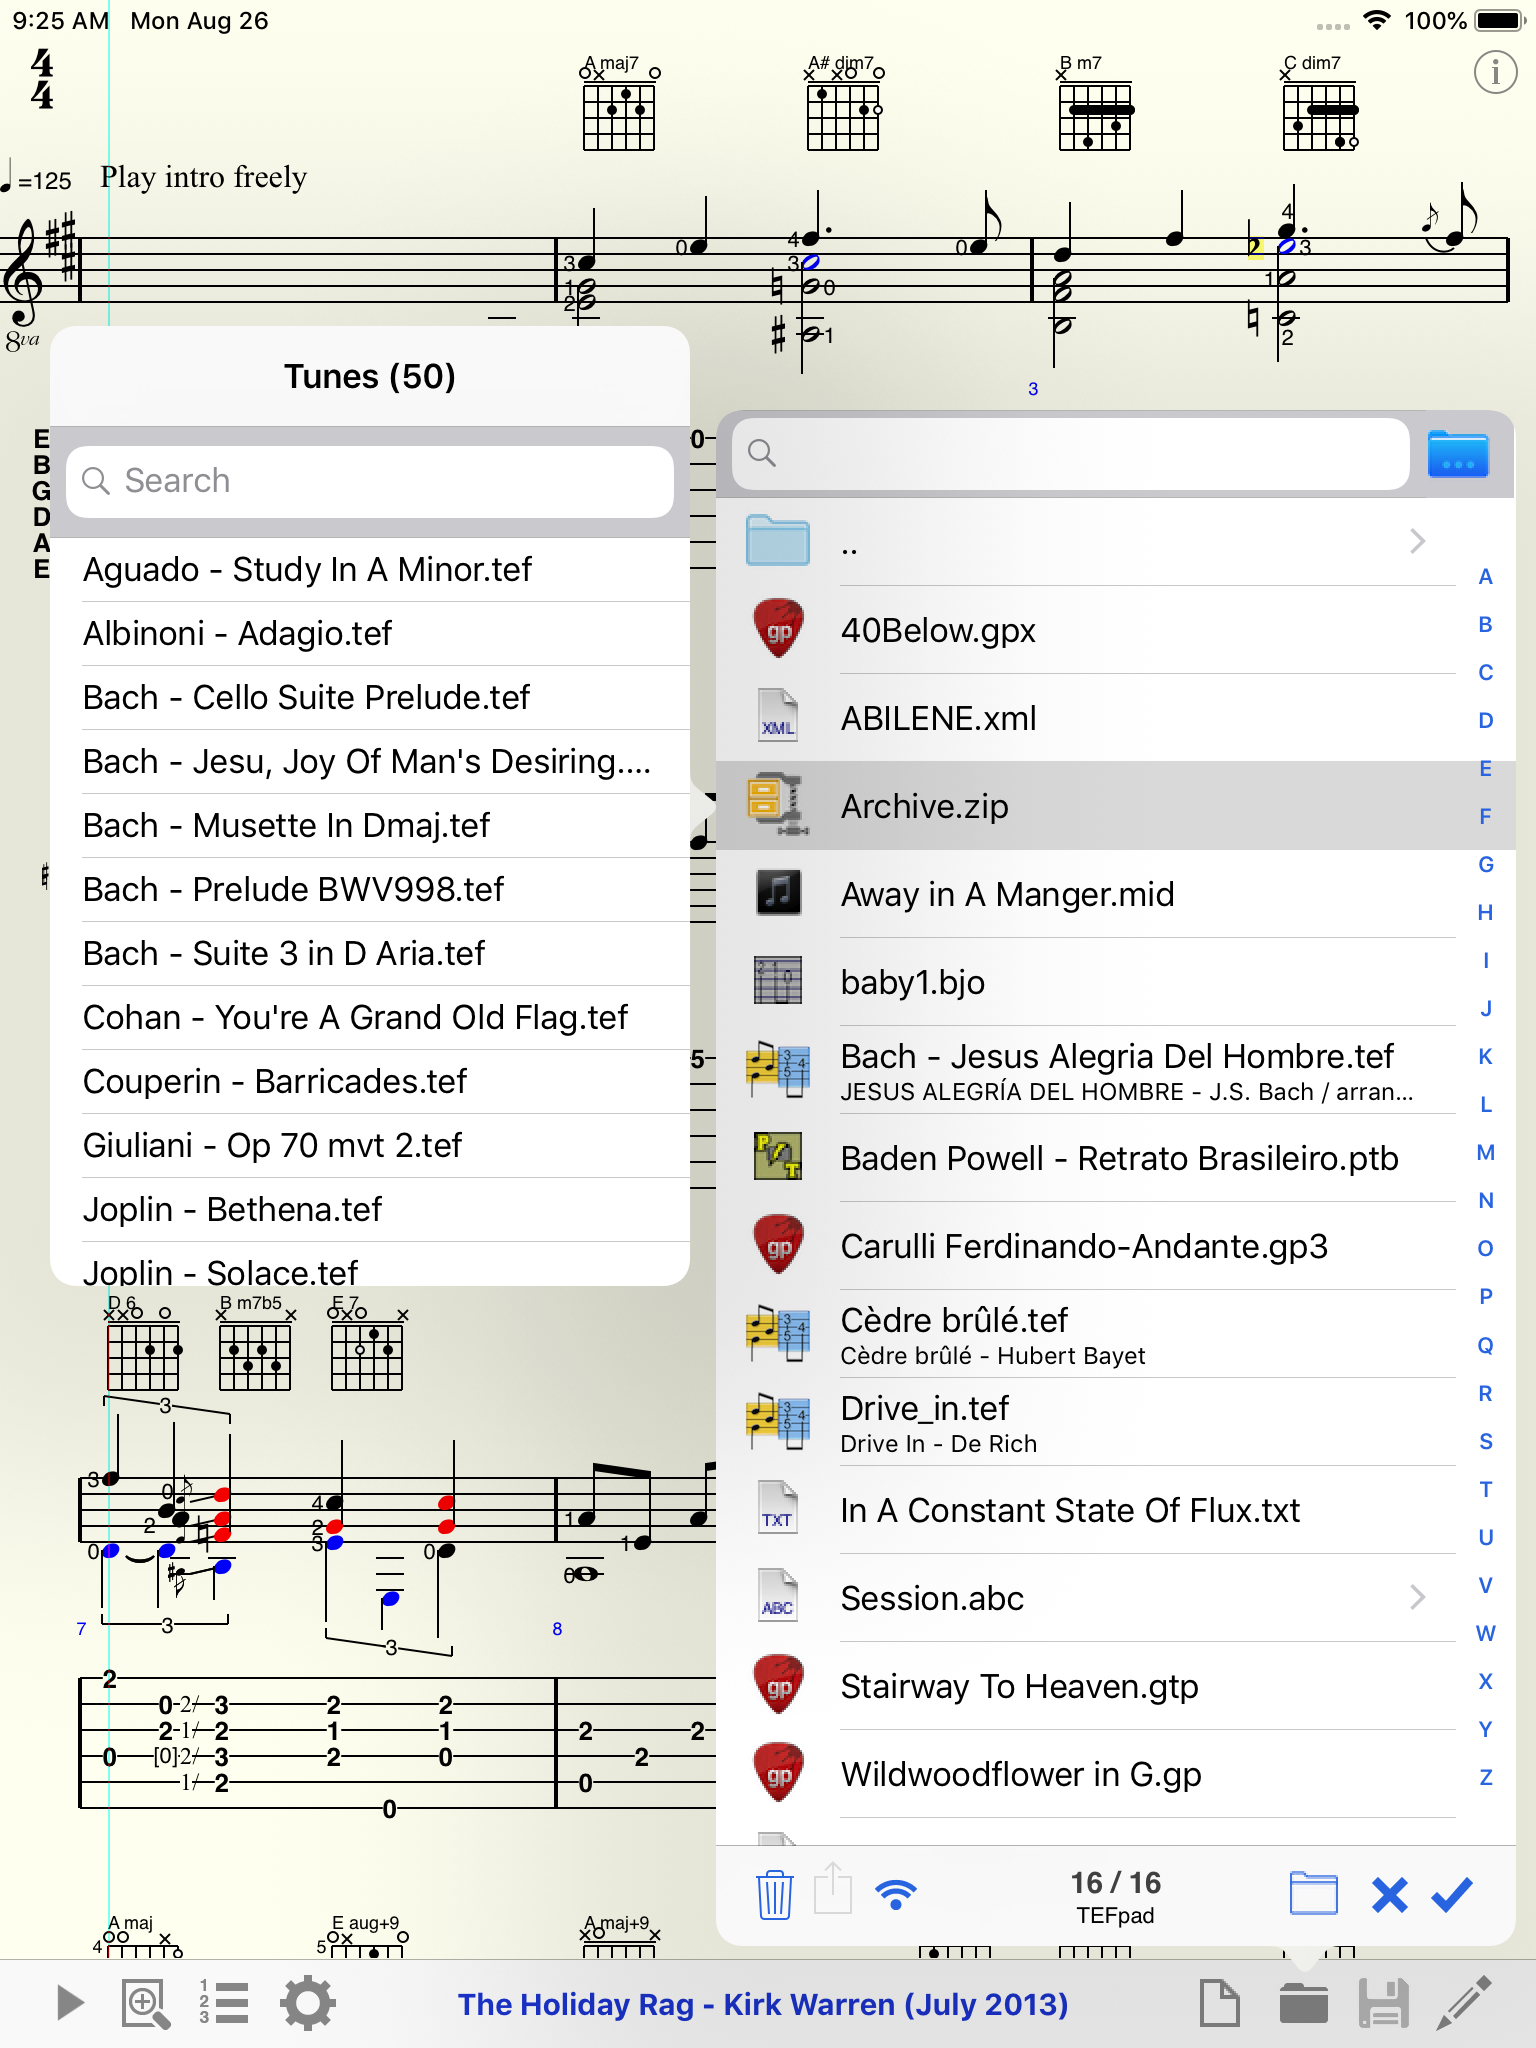Save with the floppy disk icon
1536x2048 pixels.
click(1384, 2003)
